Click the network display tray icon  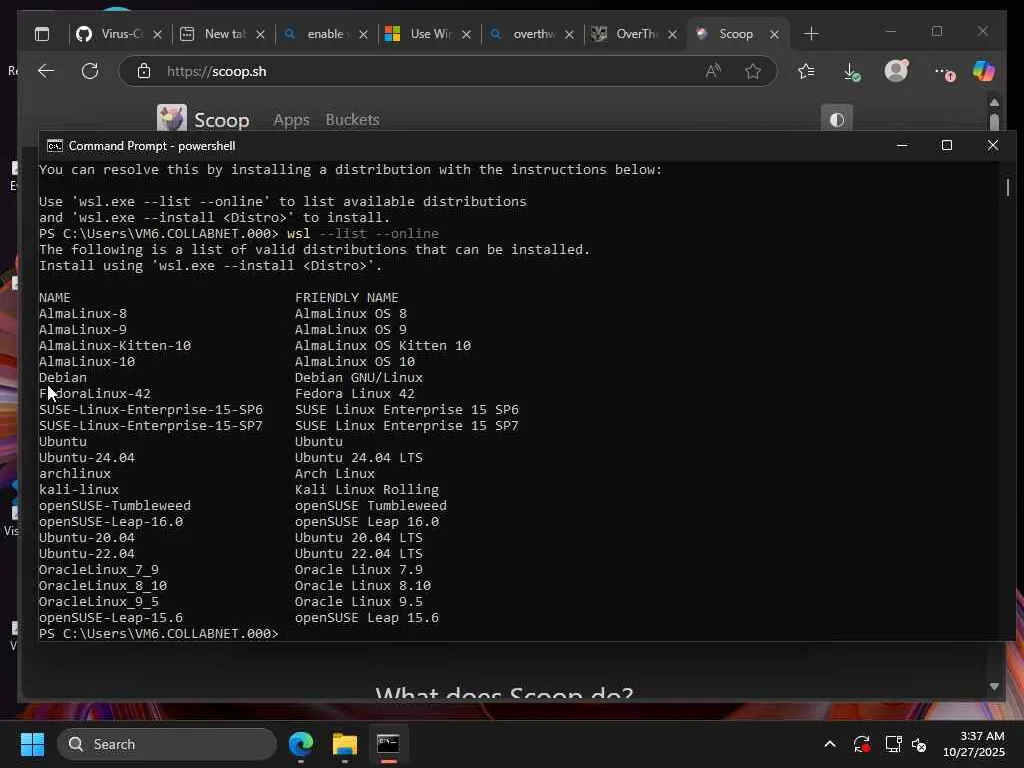893,744
